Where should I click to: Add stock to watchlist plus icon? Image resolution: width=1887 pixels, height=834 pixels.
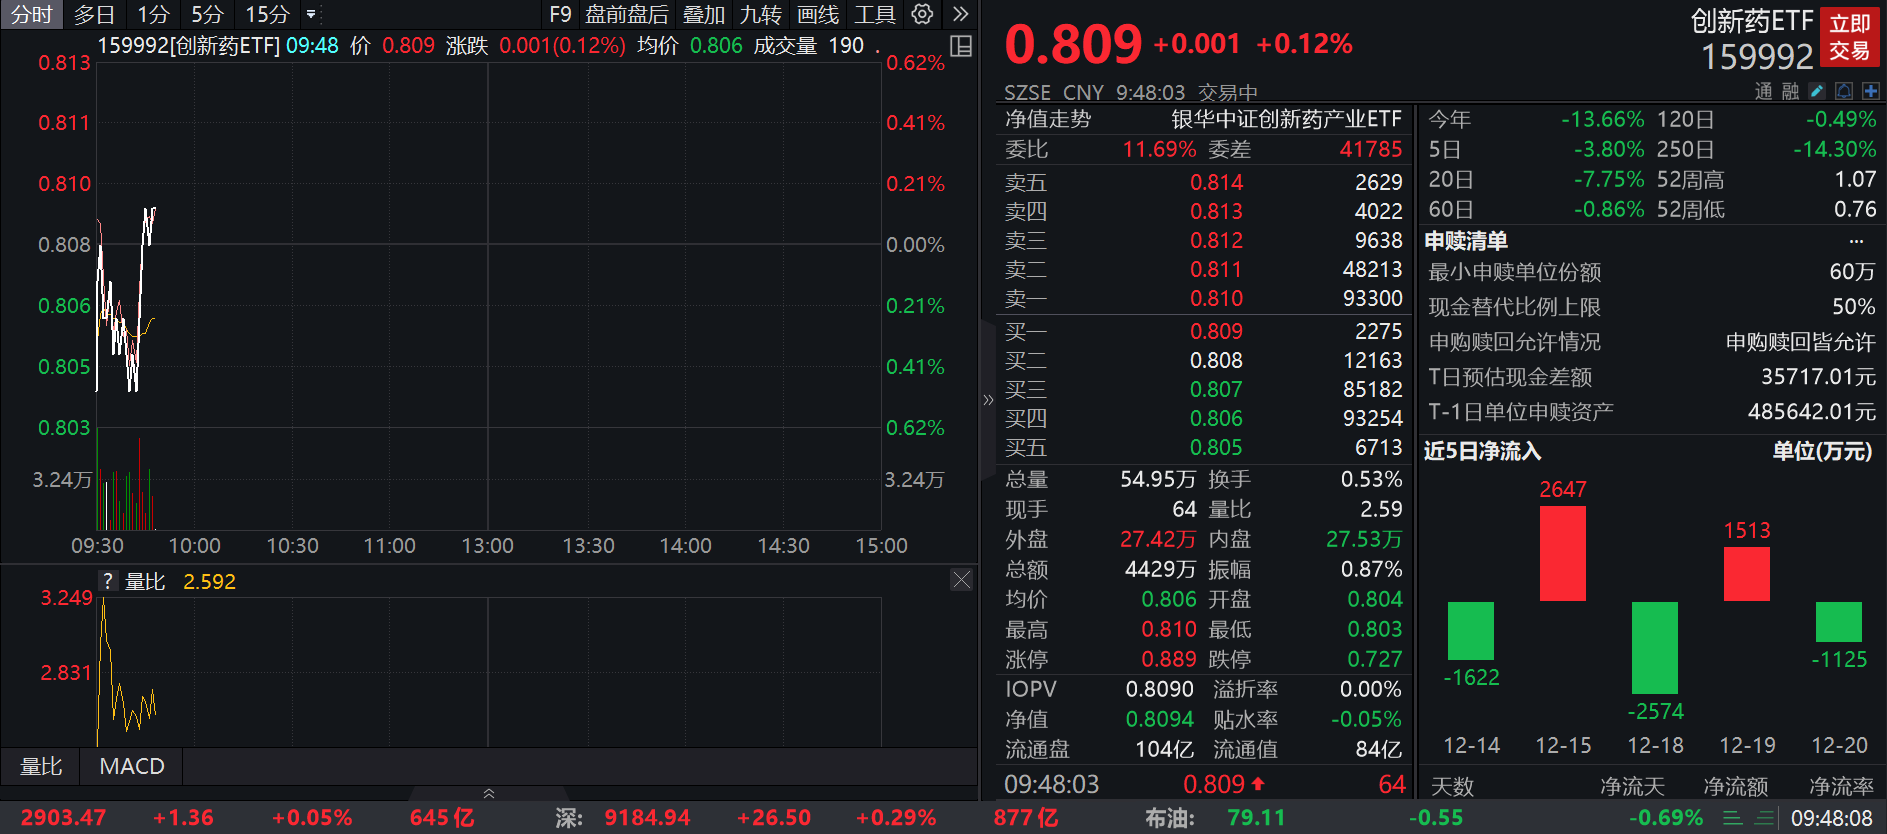[1870, 91]
